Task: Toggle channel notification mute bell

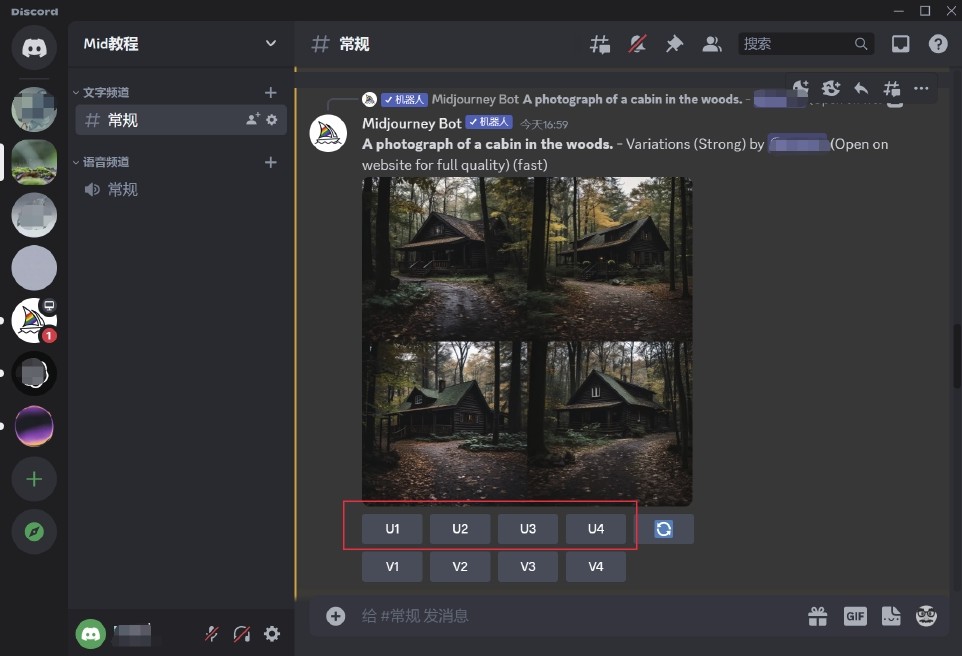Action: coord(637,44)
